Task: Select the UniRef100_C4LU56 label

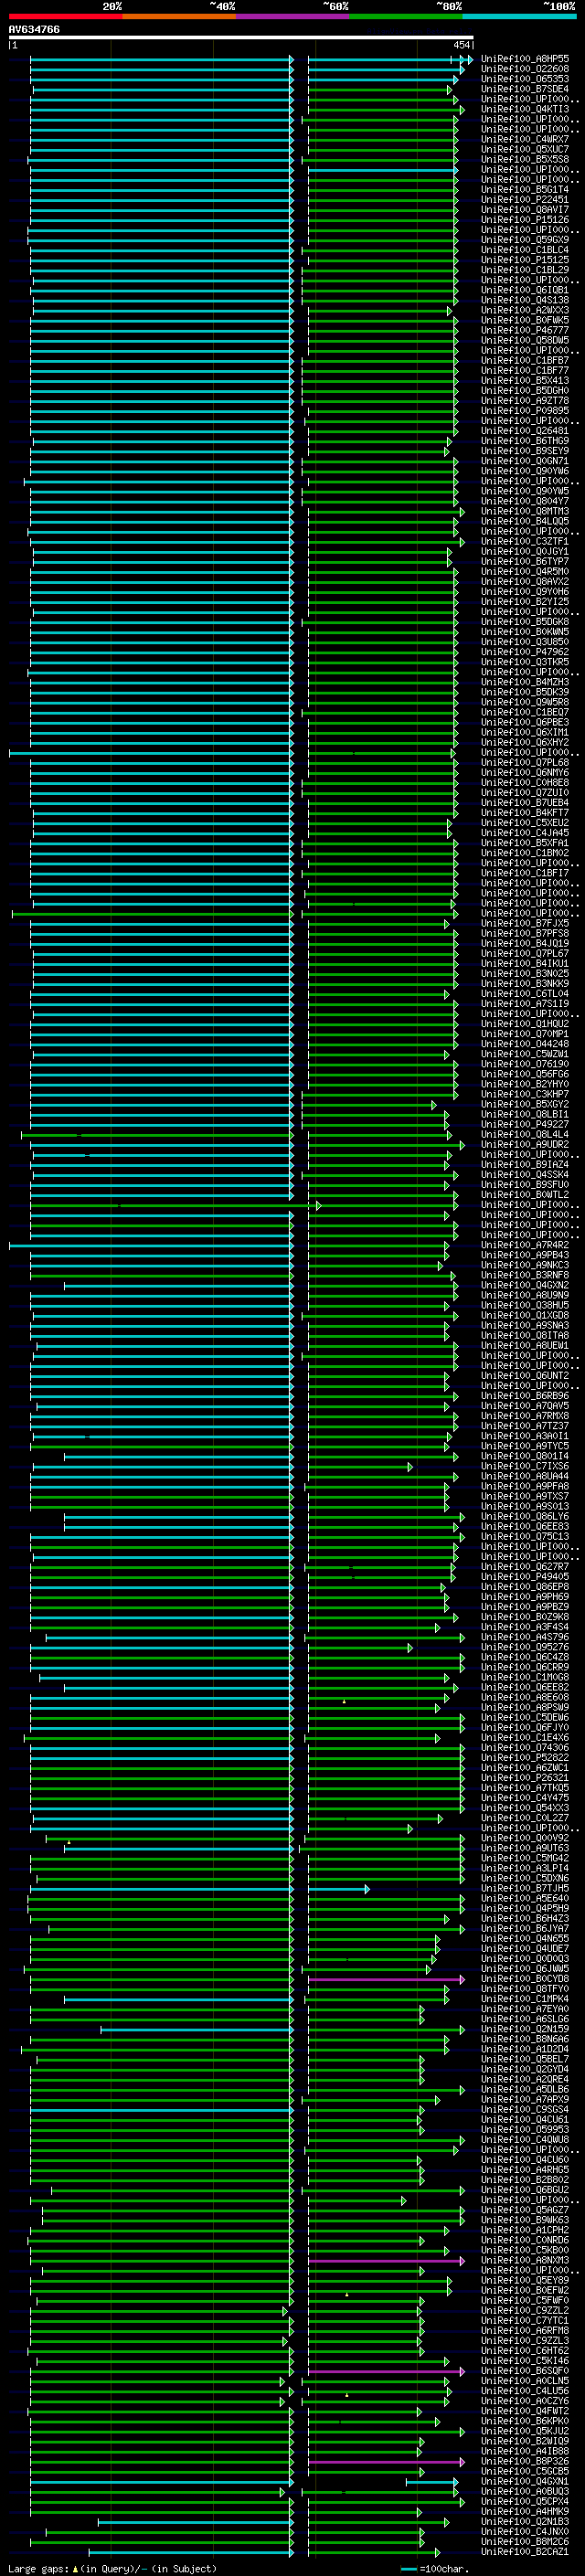Action: tap(525, 2391)
